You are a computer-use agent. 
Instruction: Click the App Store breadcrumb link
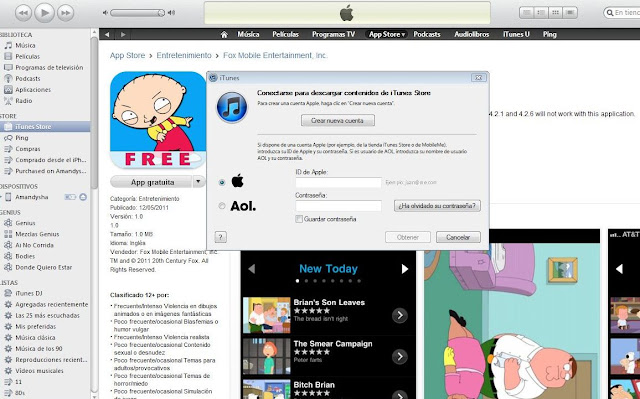click(127, 55)
